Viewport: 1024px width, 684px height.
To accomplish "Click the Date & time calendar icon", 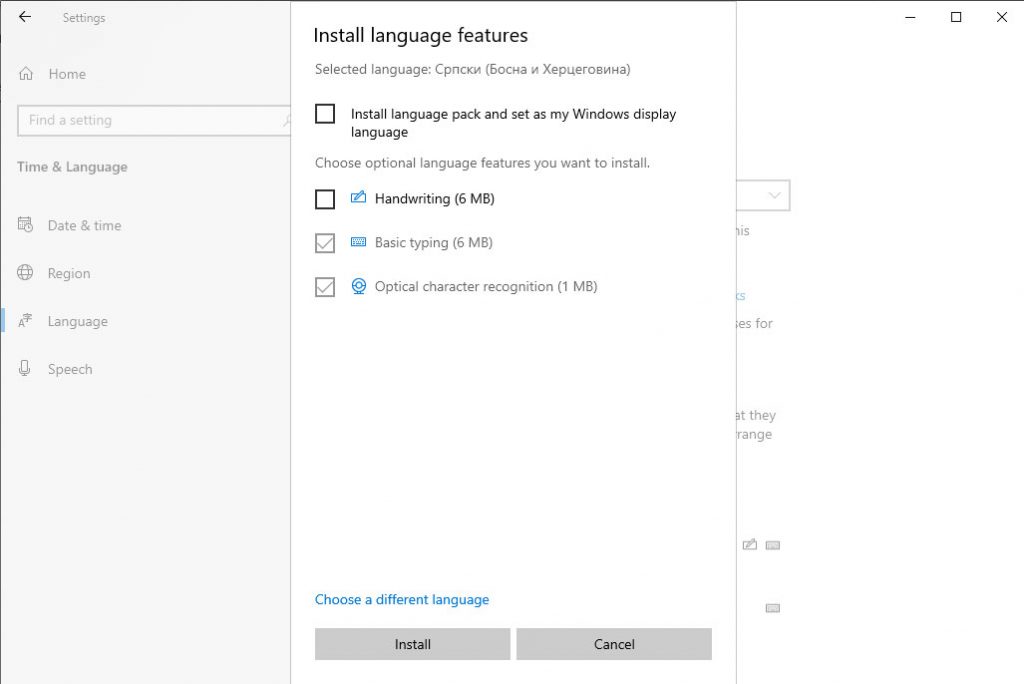I will point(25,225).
